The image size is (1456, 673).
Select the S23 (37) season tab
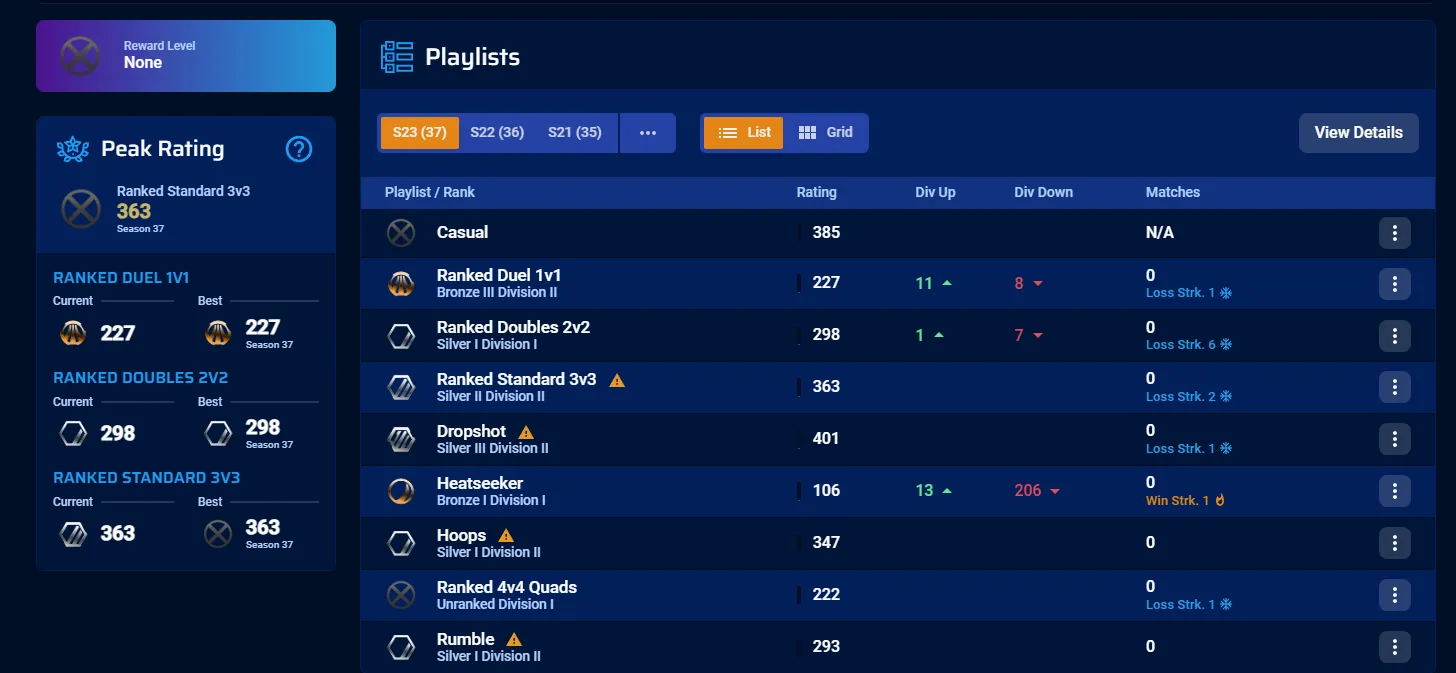pos(420,133)
